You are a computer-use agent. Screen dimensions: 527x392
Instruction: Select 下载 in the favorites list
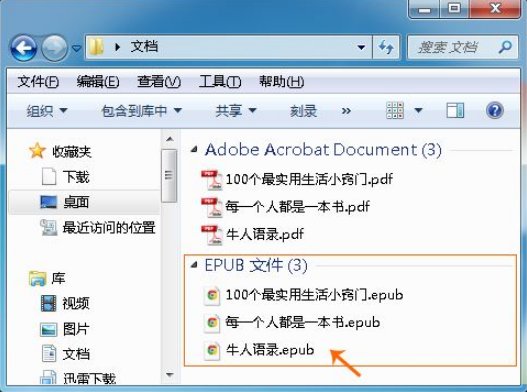tap(76, 177)
